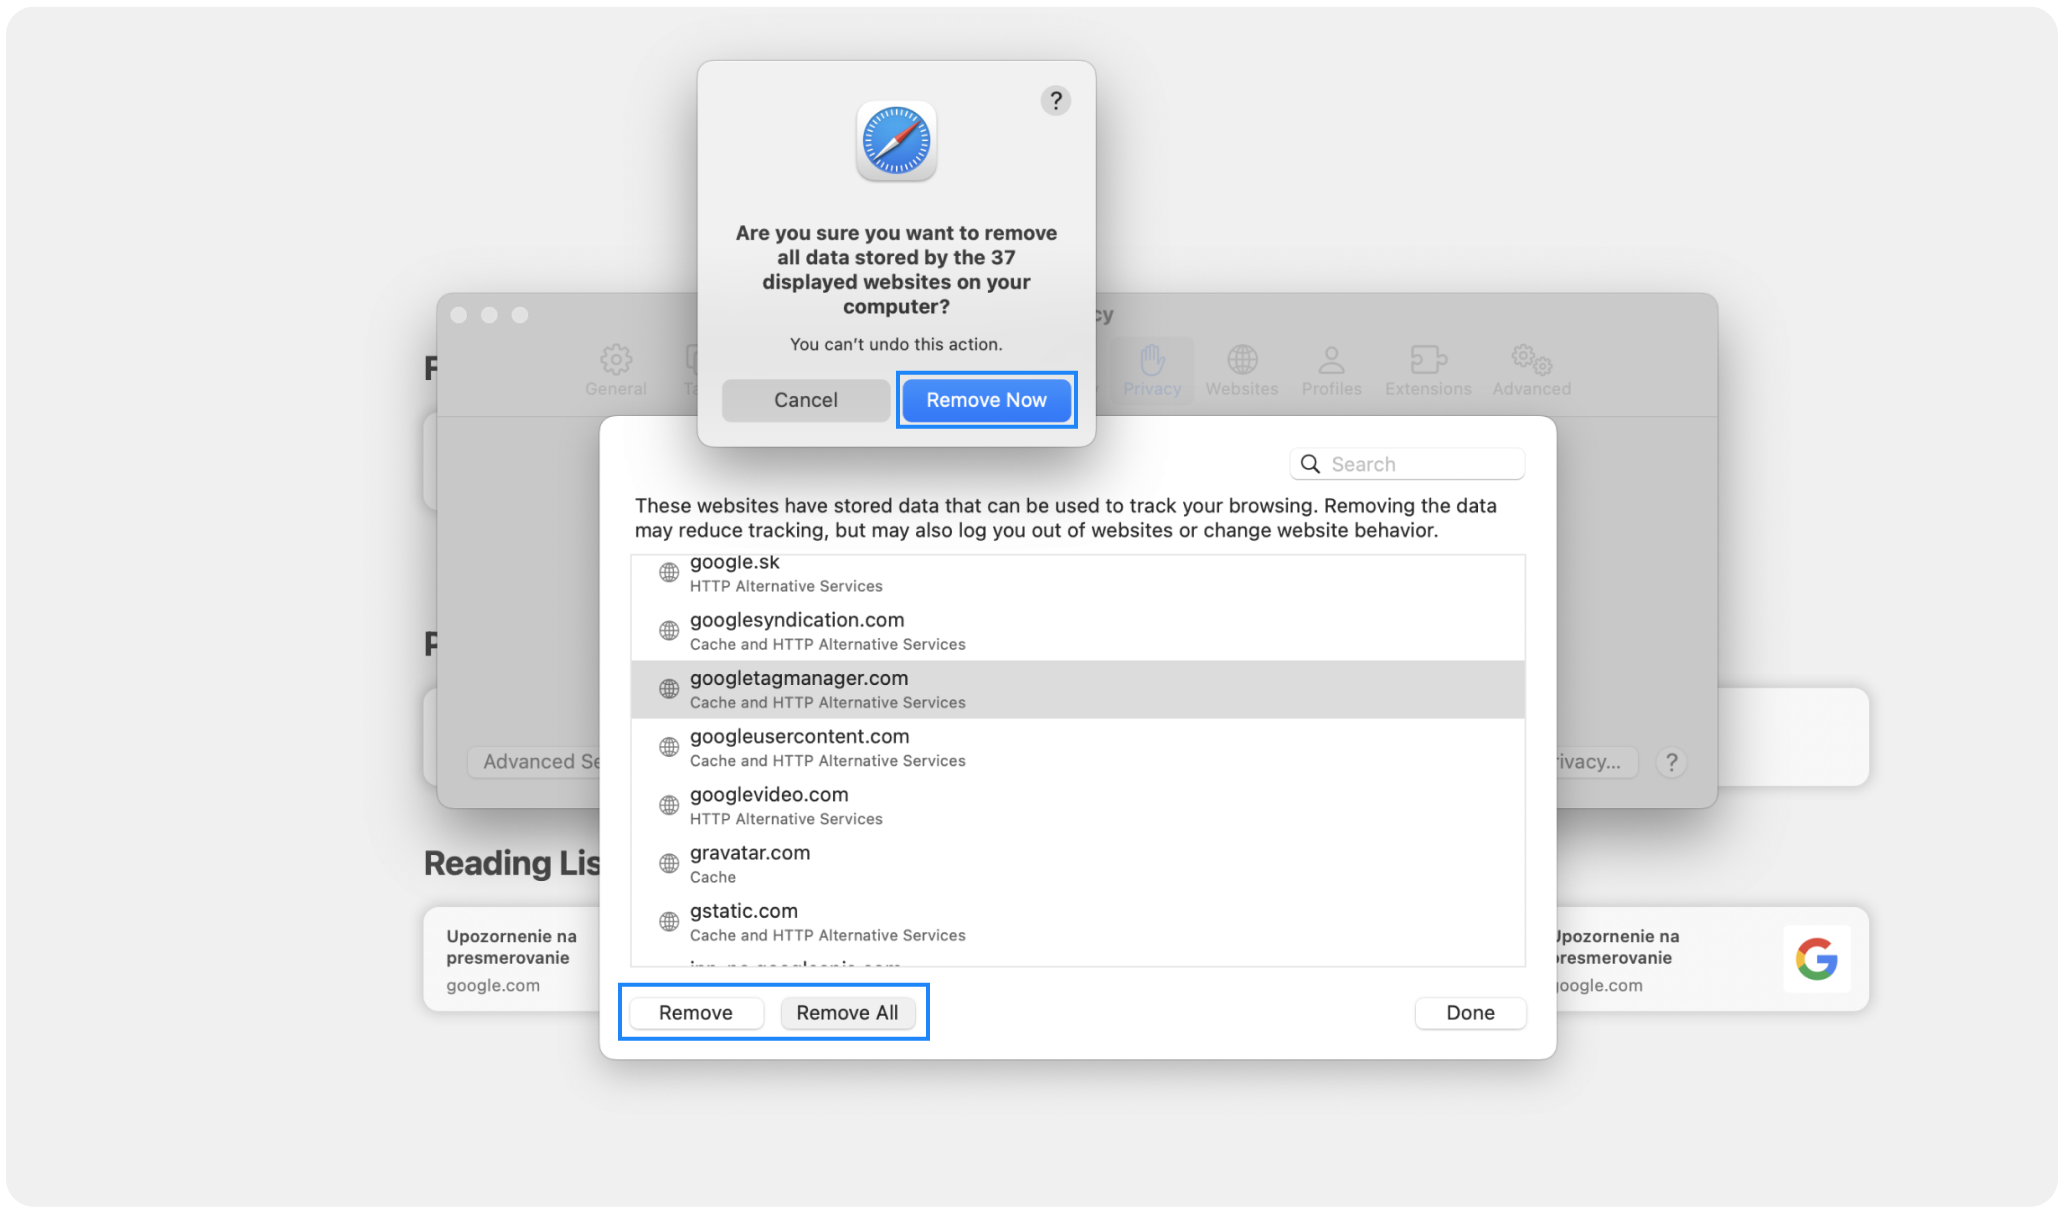The height and width of the screenshot is (1213, 2064).
Task: Click Cancel to dismiss the dialog
Action: 805,399
